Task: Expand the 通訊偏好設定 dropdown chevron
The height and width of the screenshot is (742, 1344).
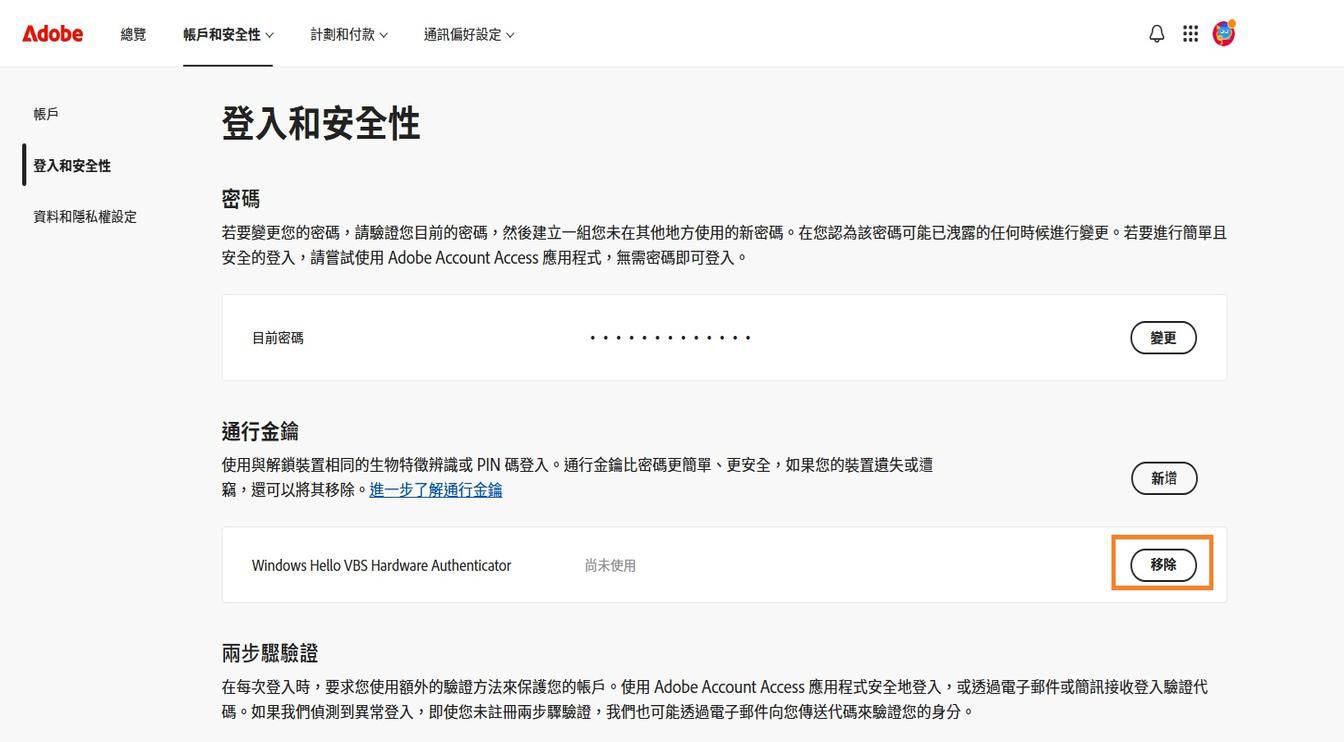Action: click(x=510, y=33)
